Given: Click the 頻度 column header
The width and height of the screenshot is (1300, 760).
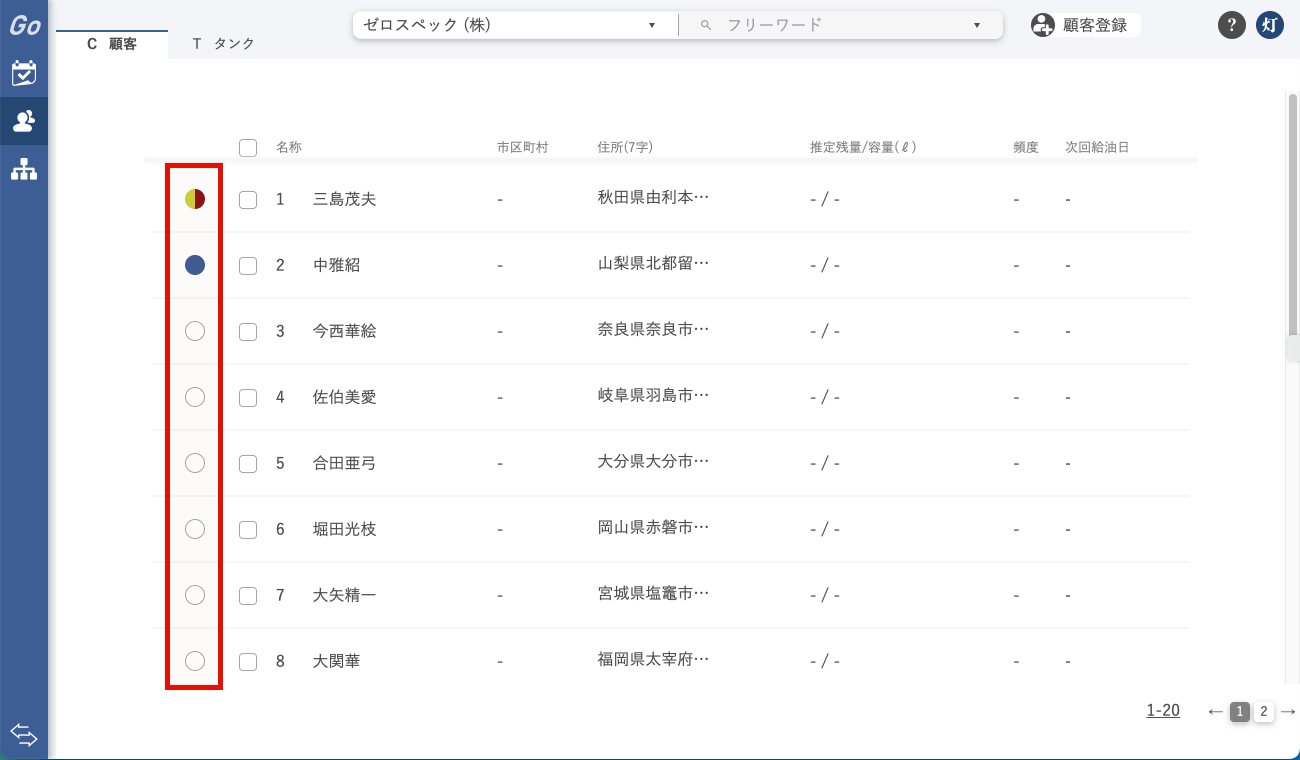Looking at the screenshot, I should (1026, 148).
